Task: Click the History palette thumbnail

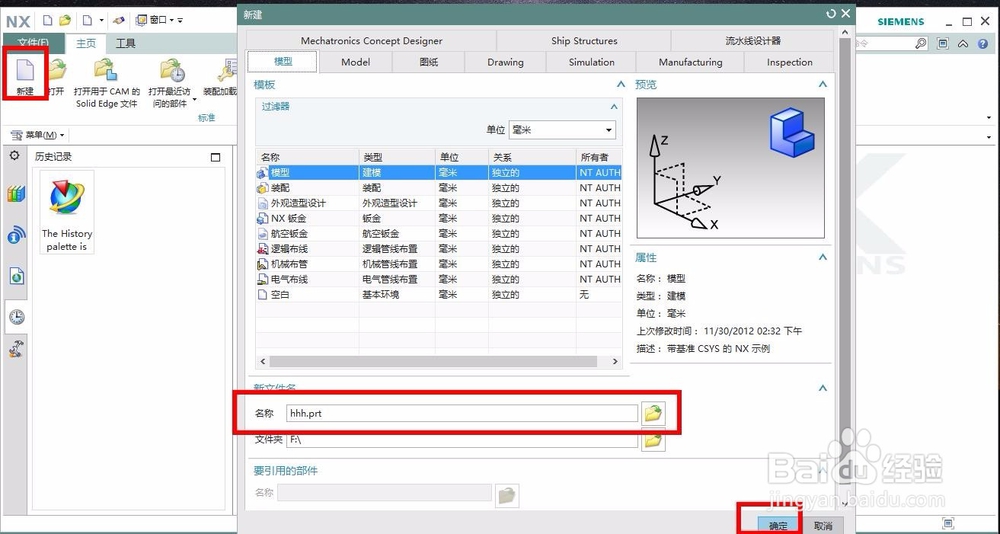Action: click(67, 212)
